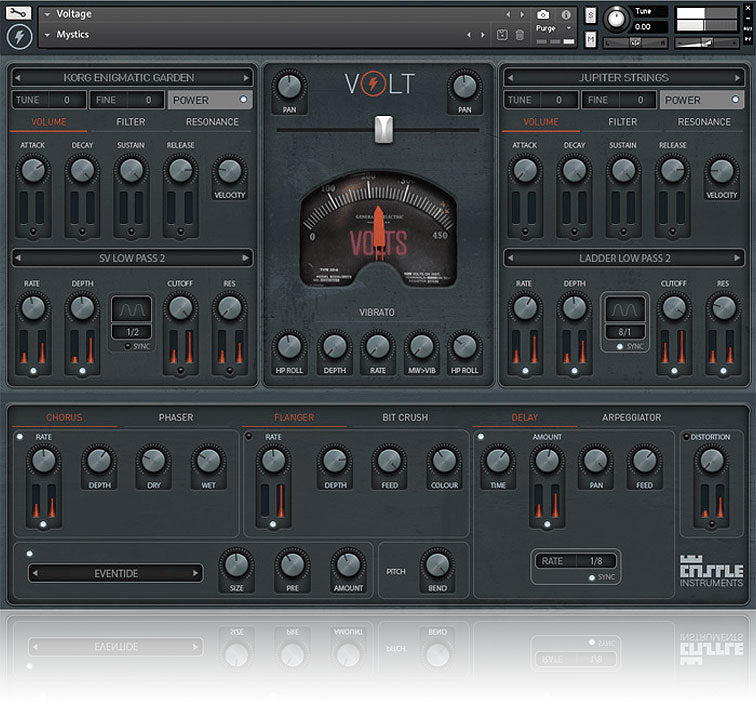Select previous sound before Korg Enigmatic Garden
Image resolution: width=756 pixels, height=705 pixels.
[17, 78]
